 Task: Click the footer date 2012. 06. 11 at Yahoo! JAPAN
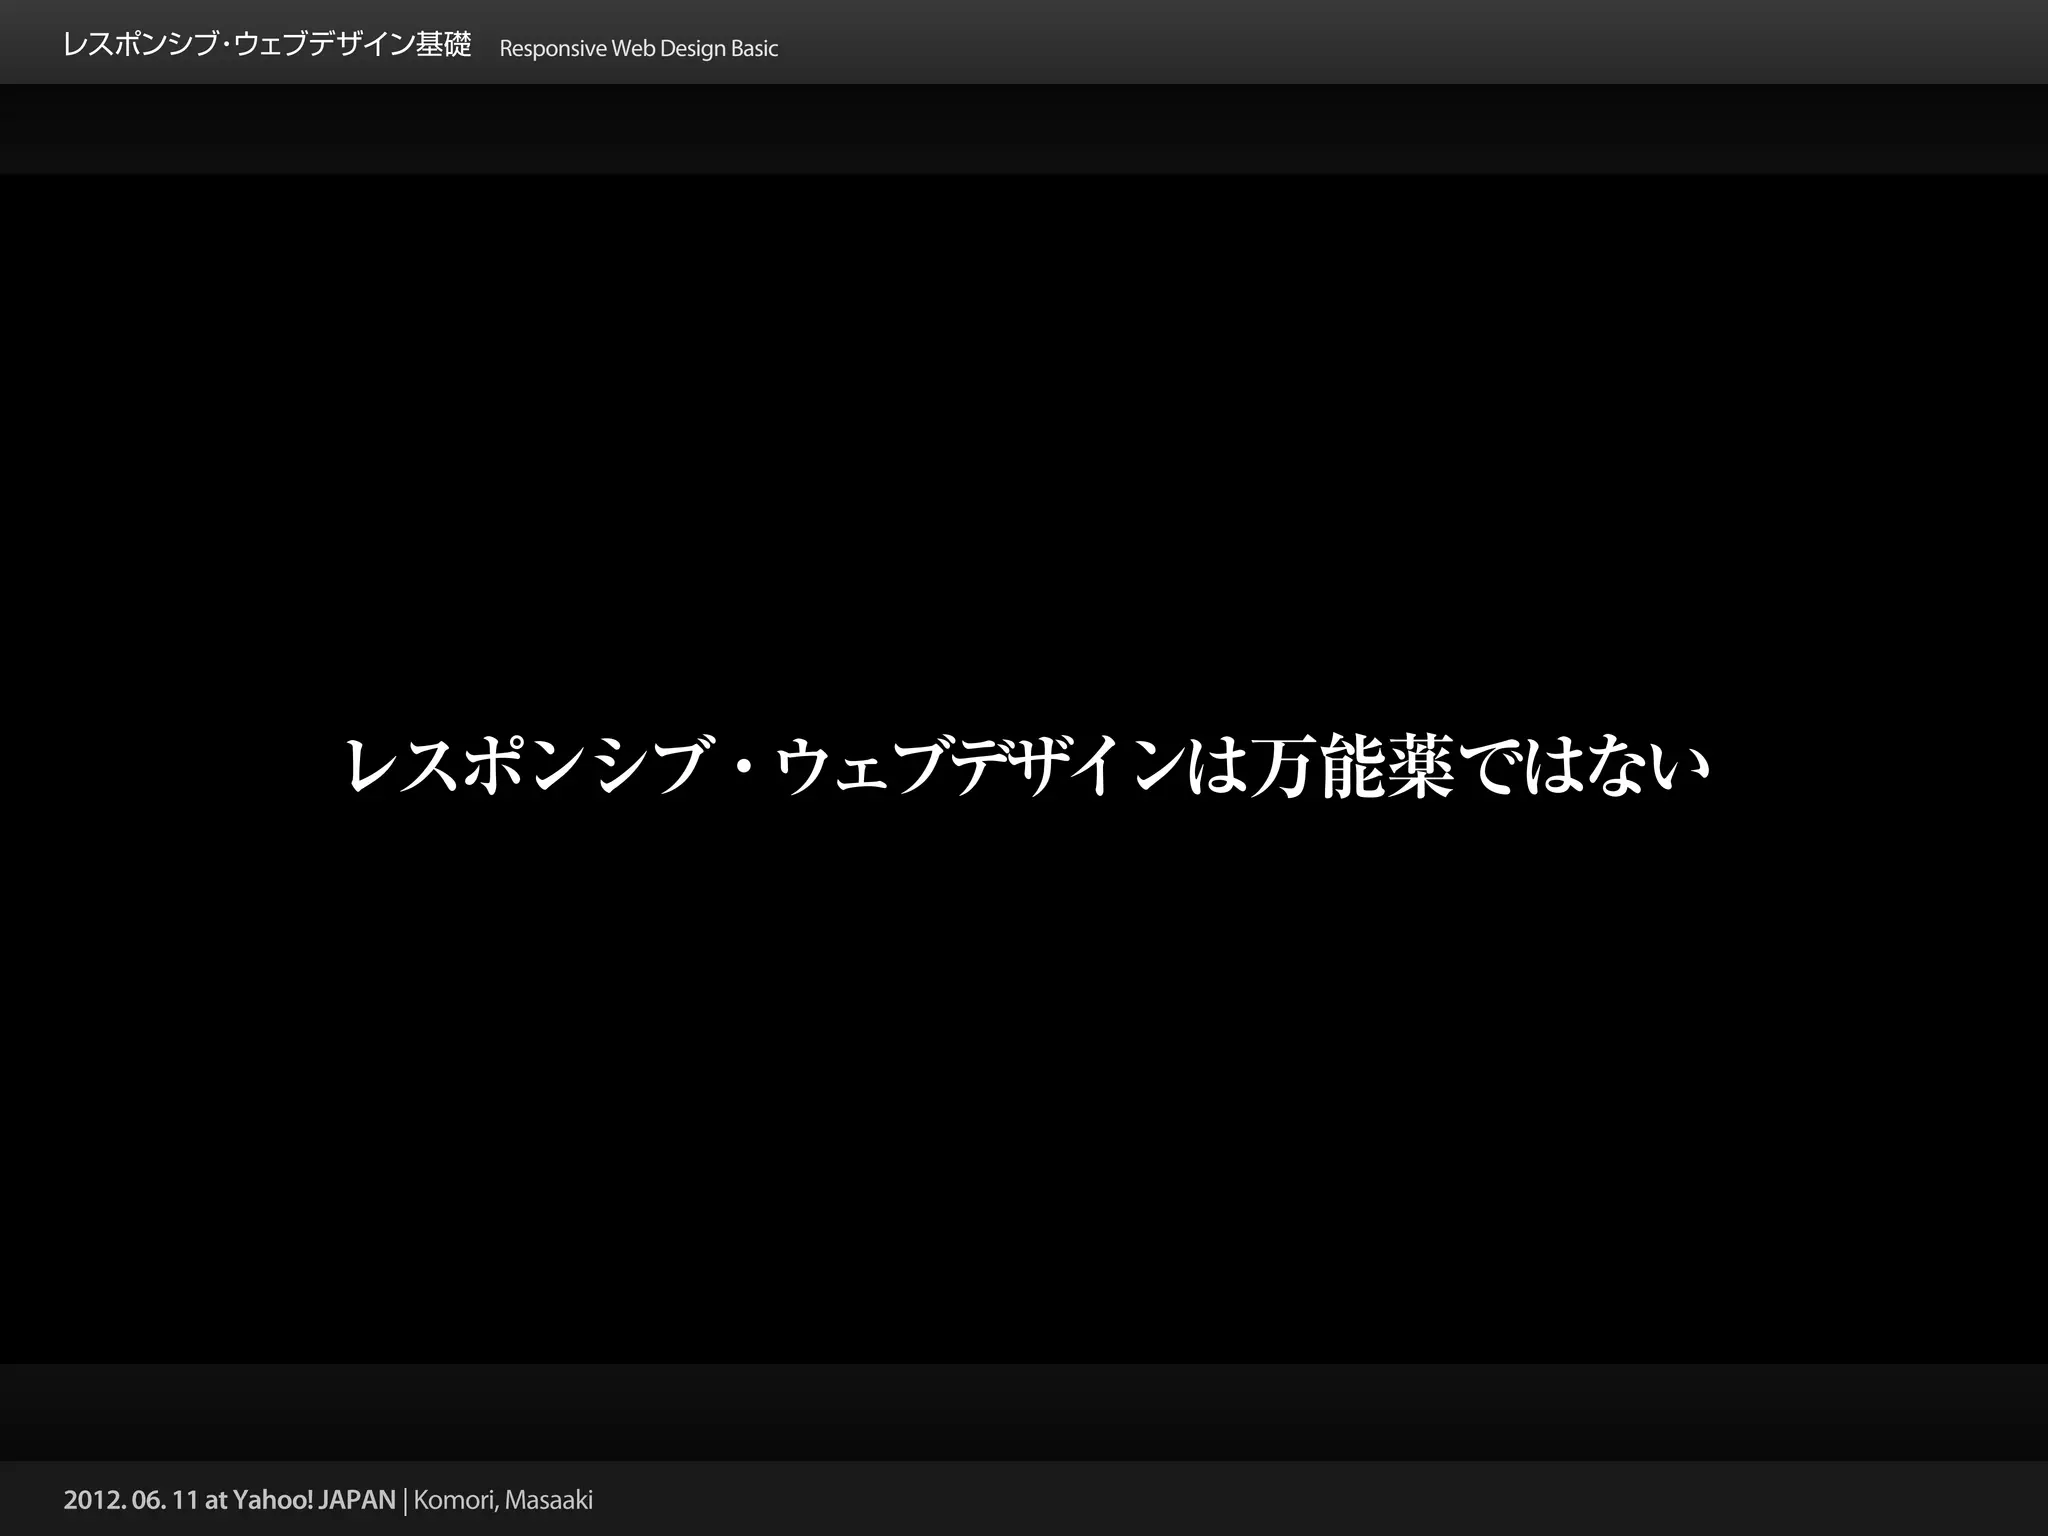(230, 1500)
